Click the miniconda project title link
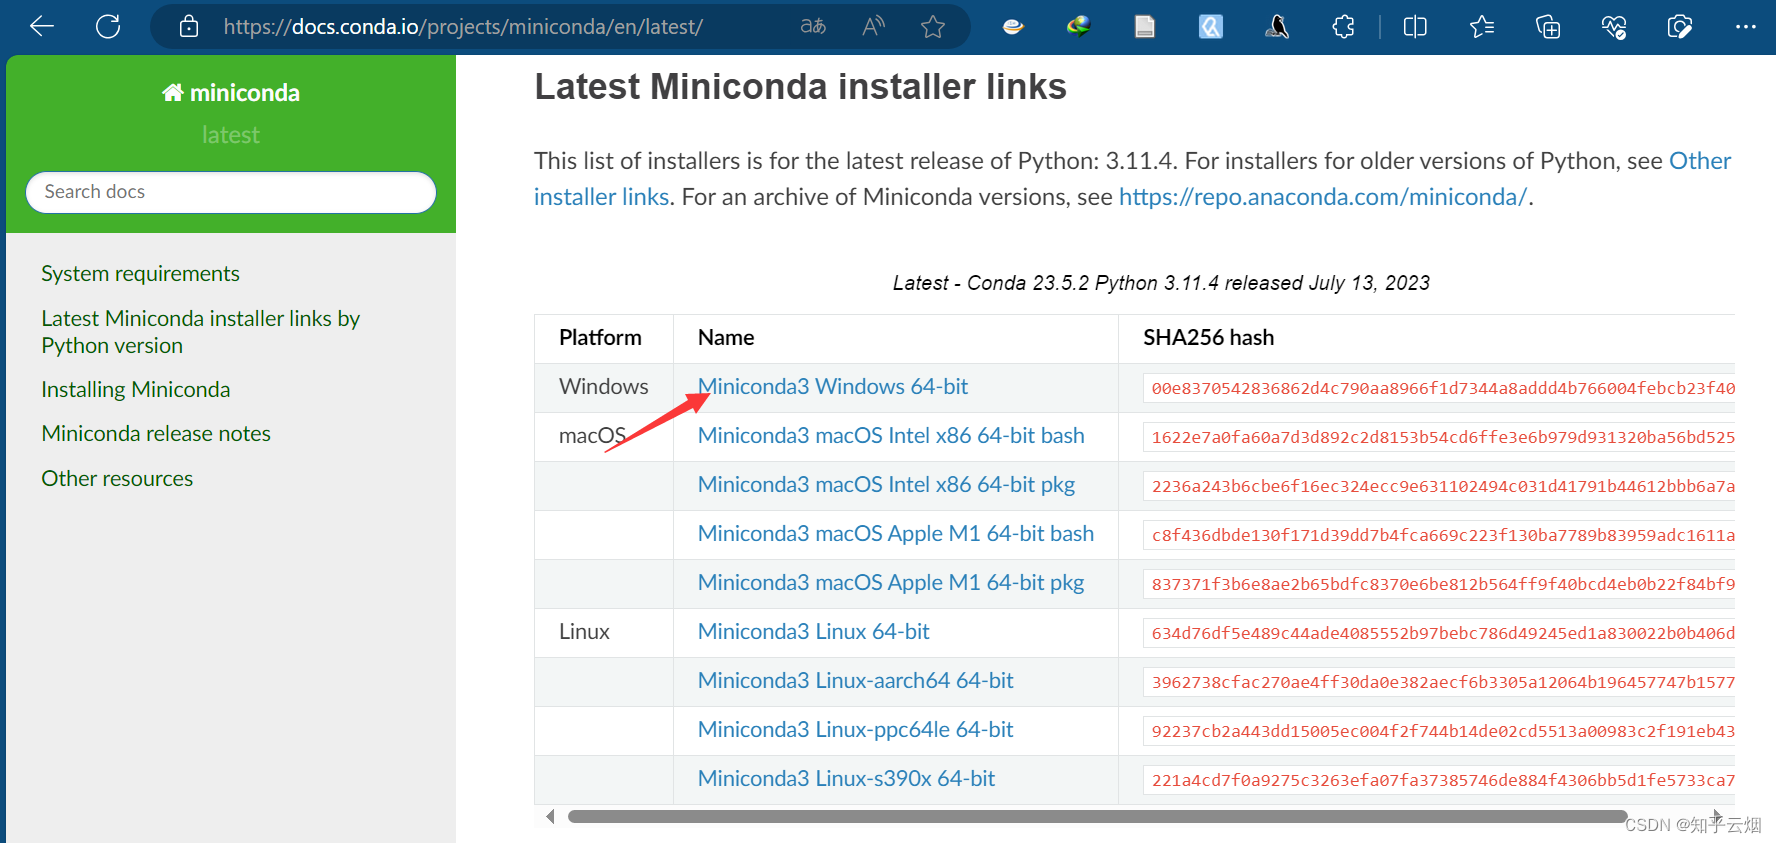1776x843 pixels. pos(231,92)
